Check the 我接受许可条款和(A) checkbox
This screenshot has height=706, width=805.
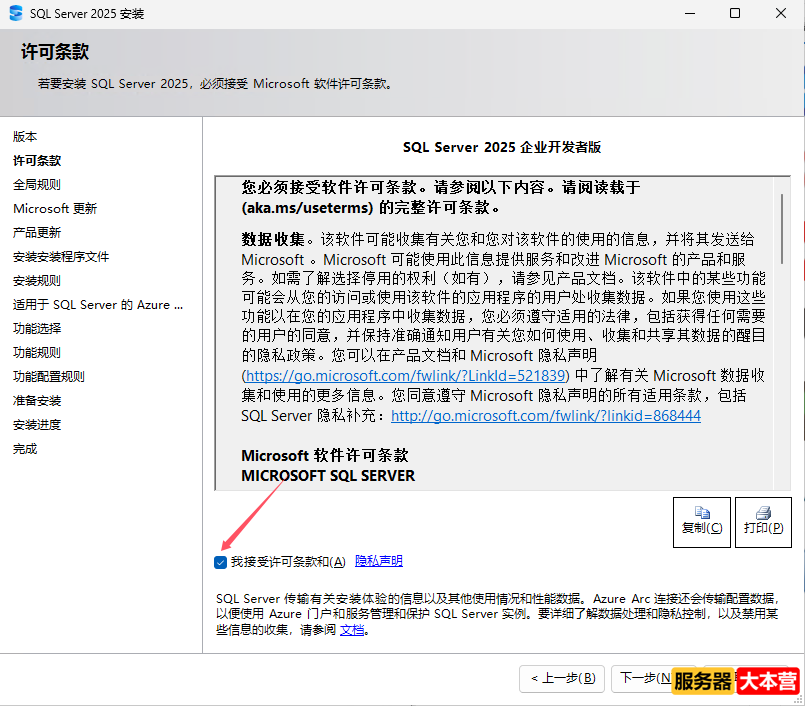pos(220,562)
